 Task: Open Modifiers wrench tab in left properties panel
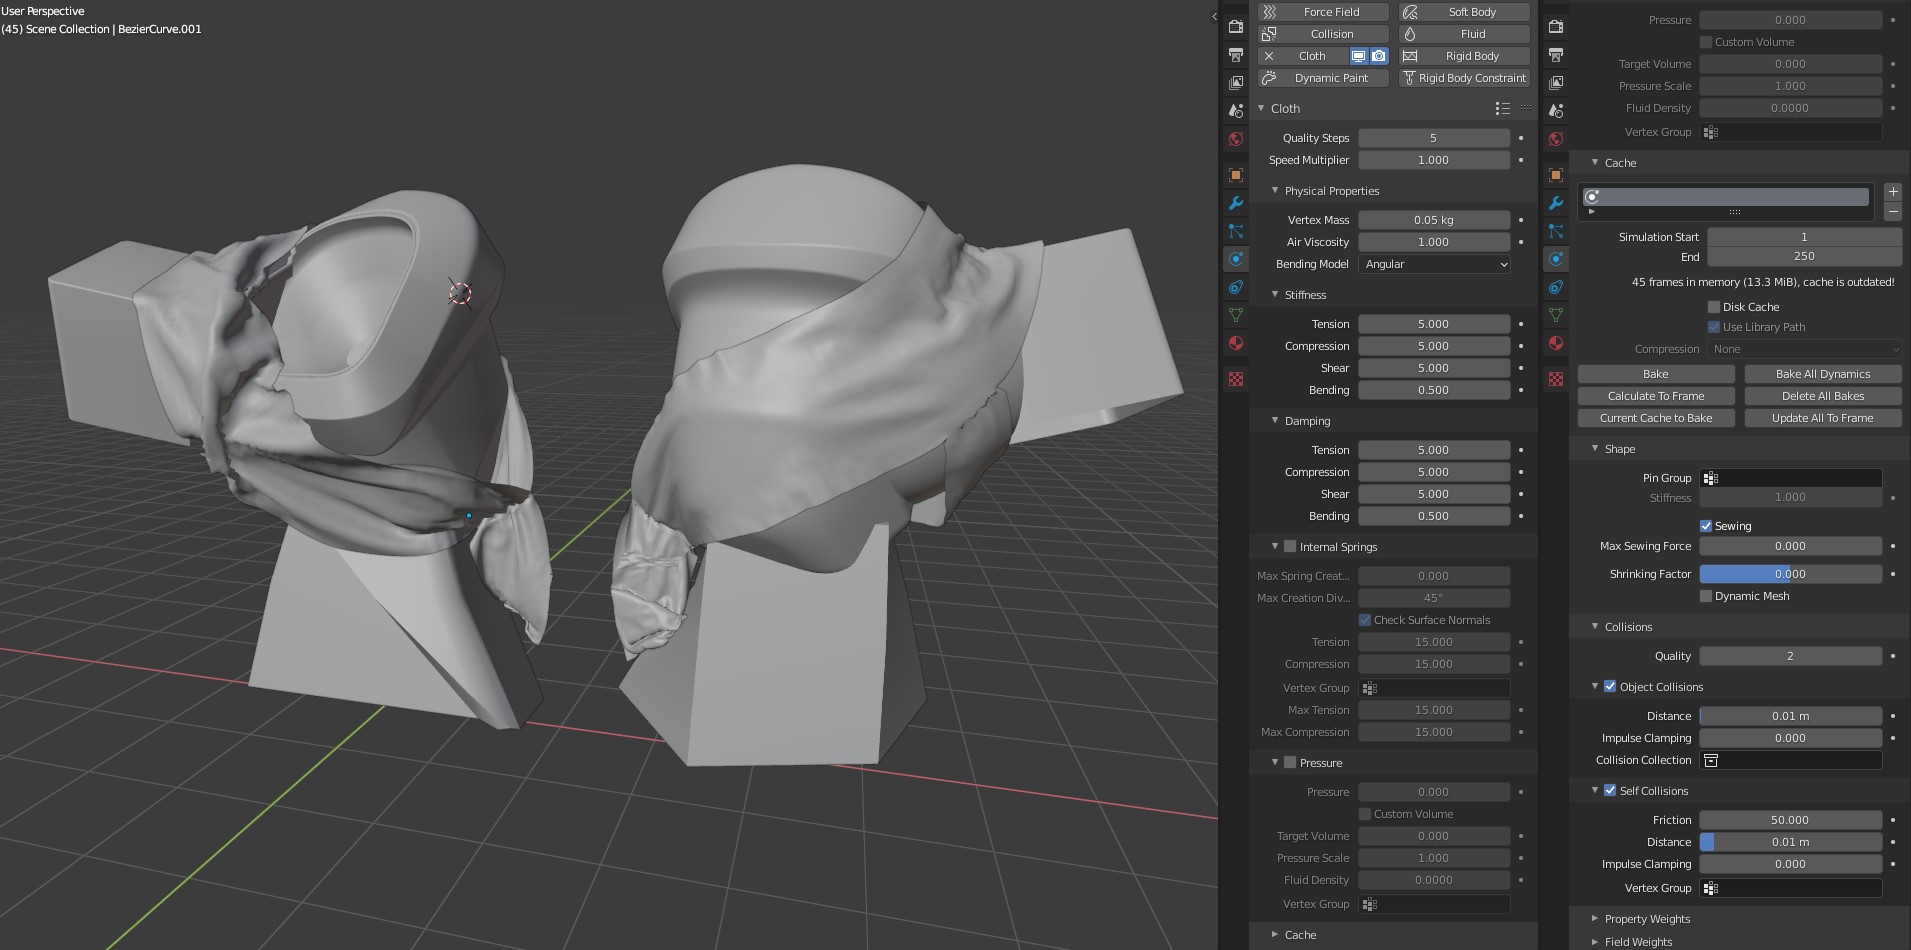[1236, 203]
